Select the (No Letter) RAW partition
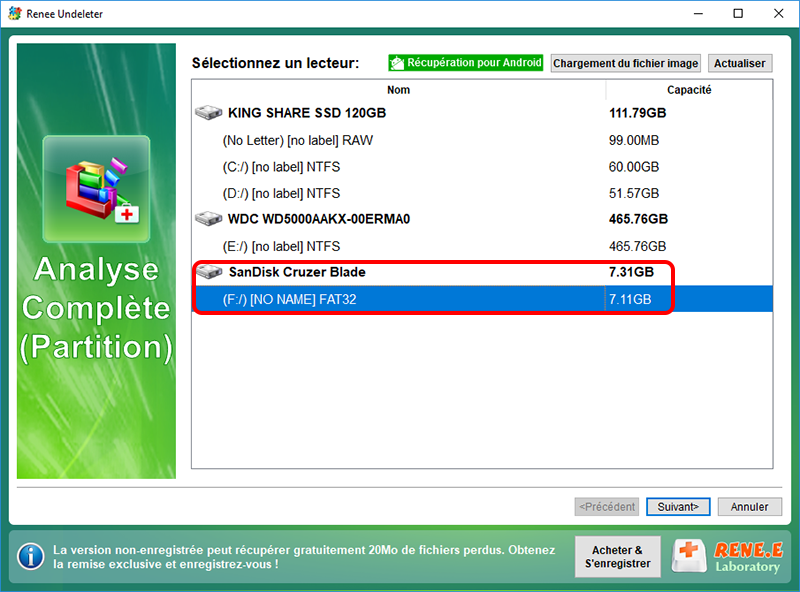 tap(482, 140)
